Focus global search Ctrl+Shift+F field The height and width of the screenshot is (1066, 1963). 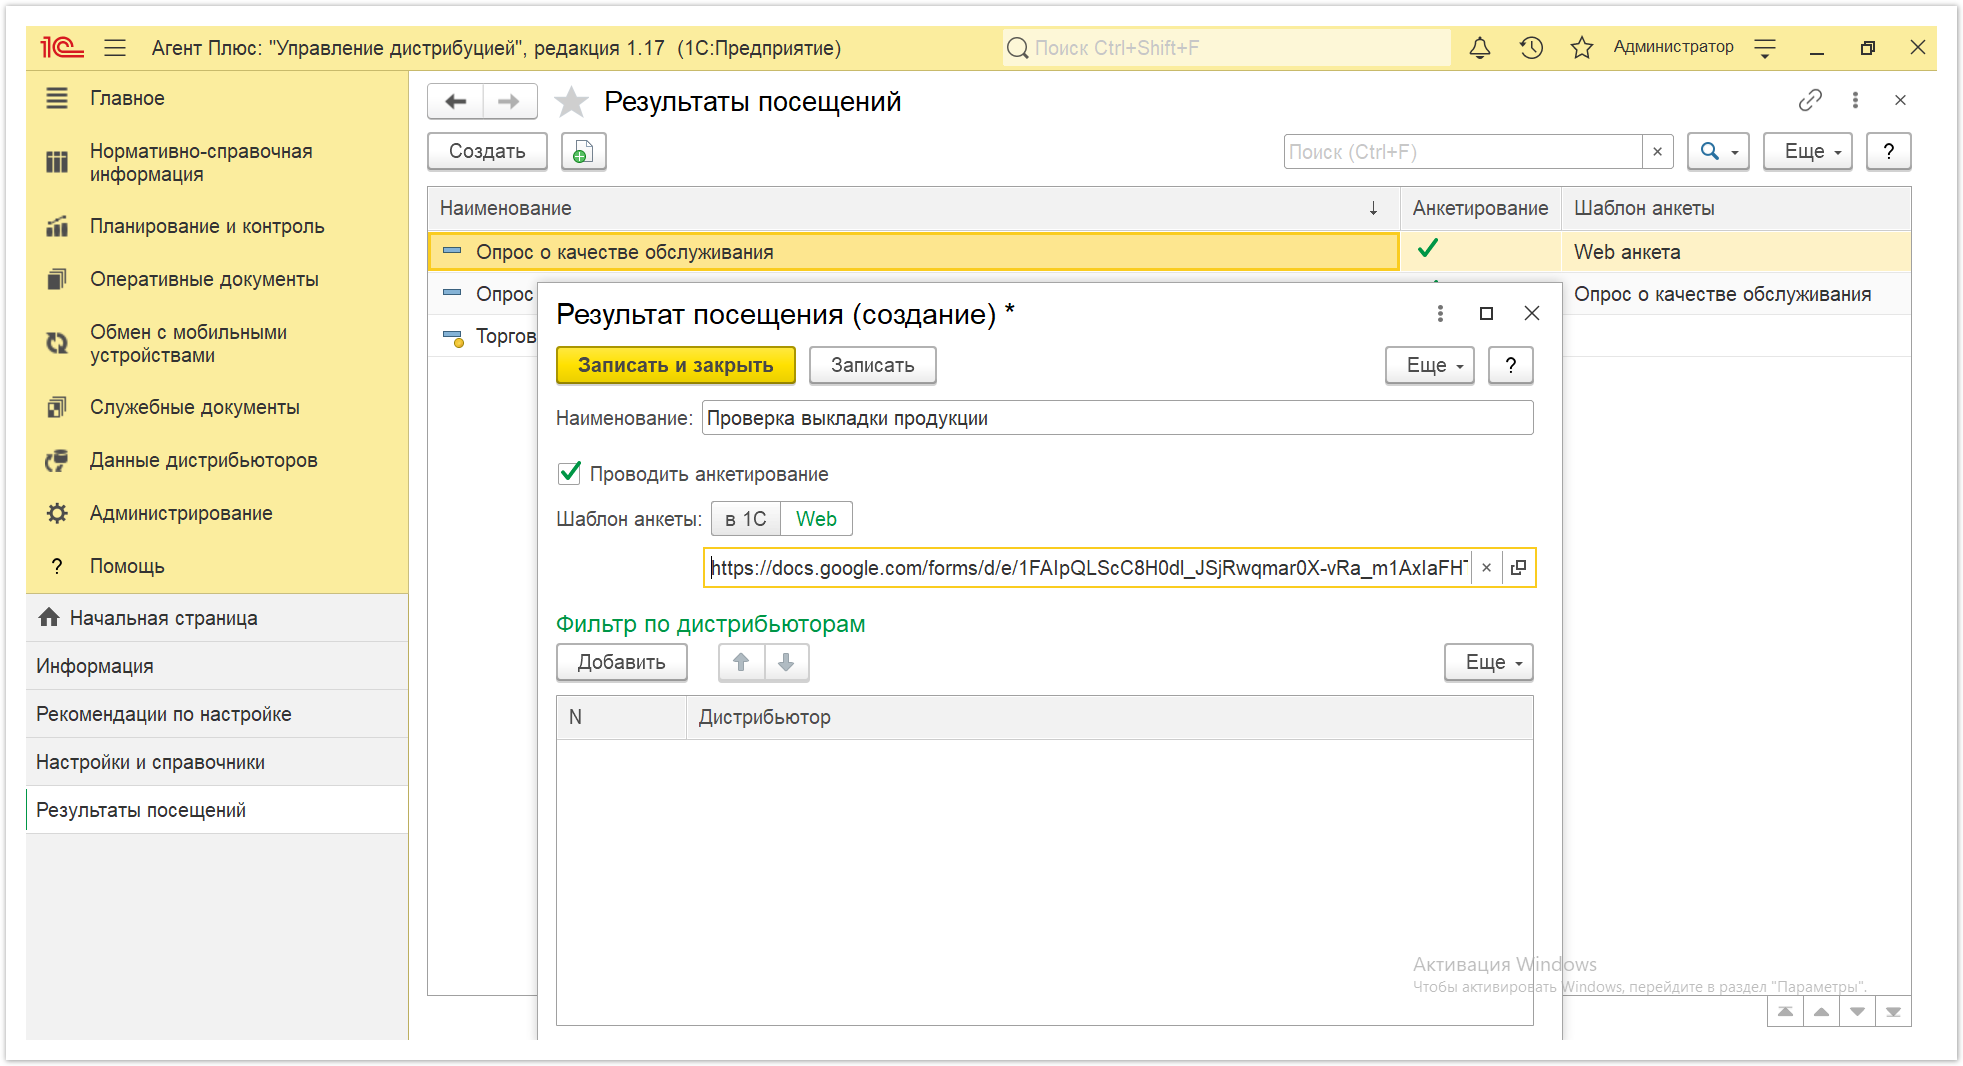pyautogui.click(x=1226, y=47)
